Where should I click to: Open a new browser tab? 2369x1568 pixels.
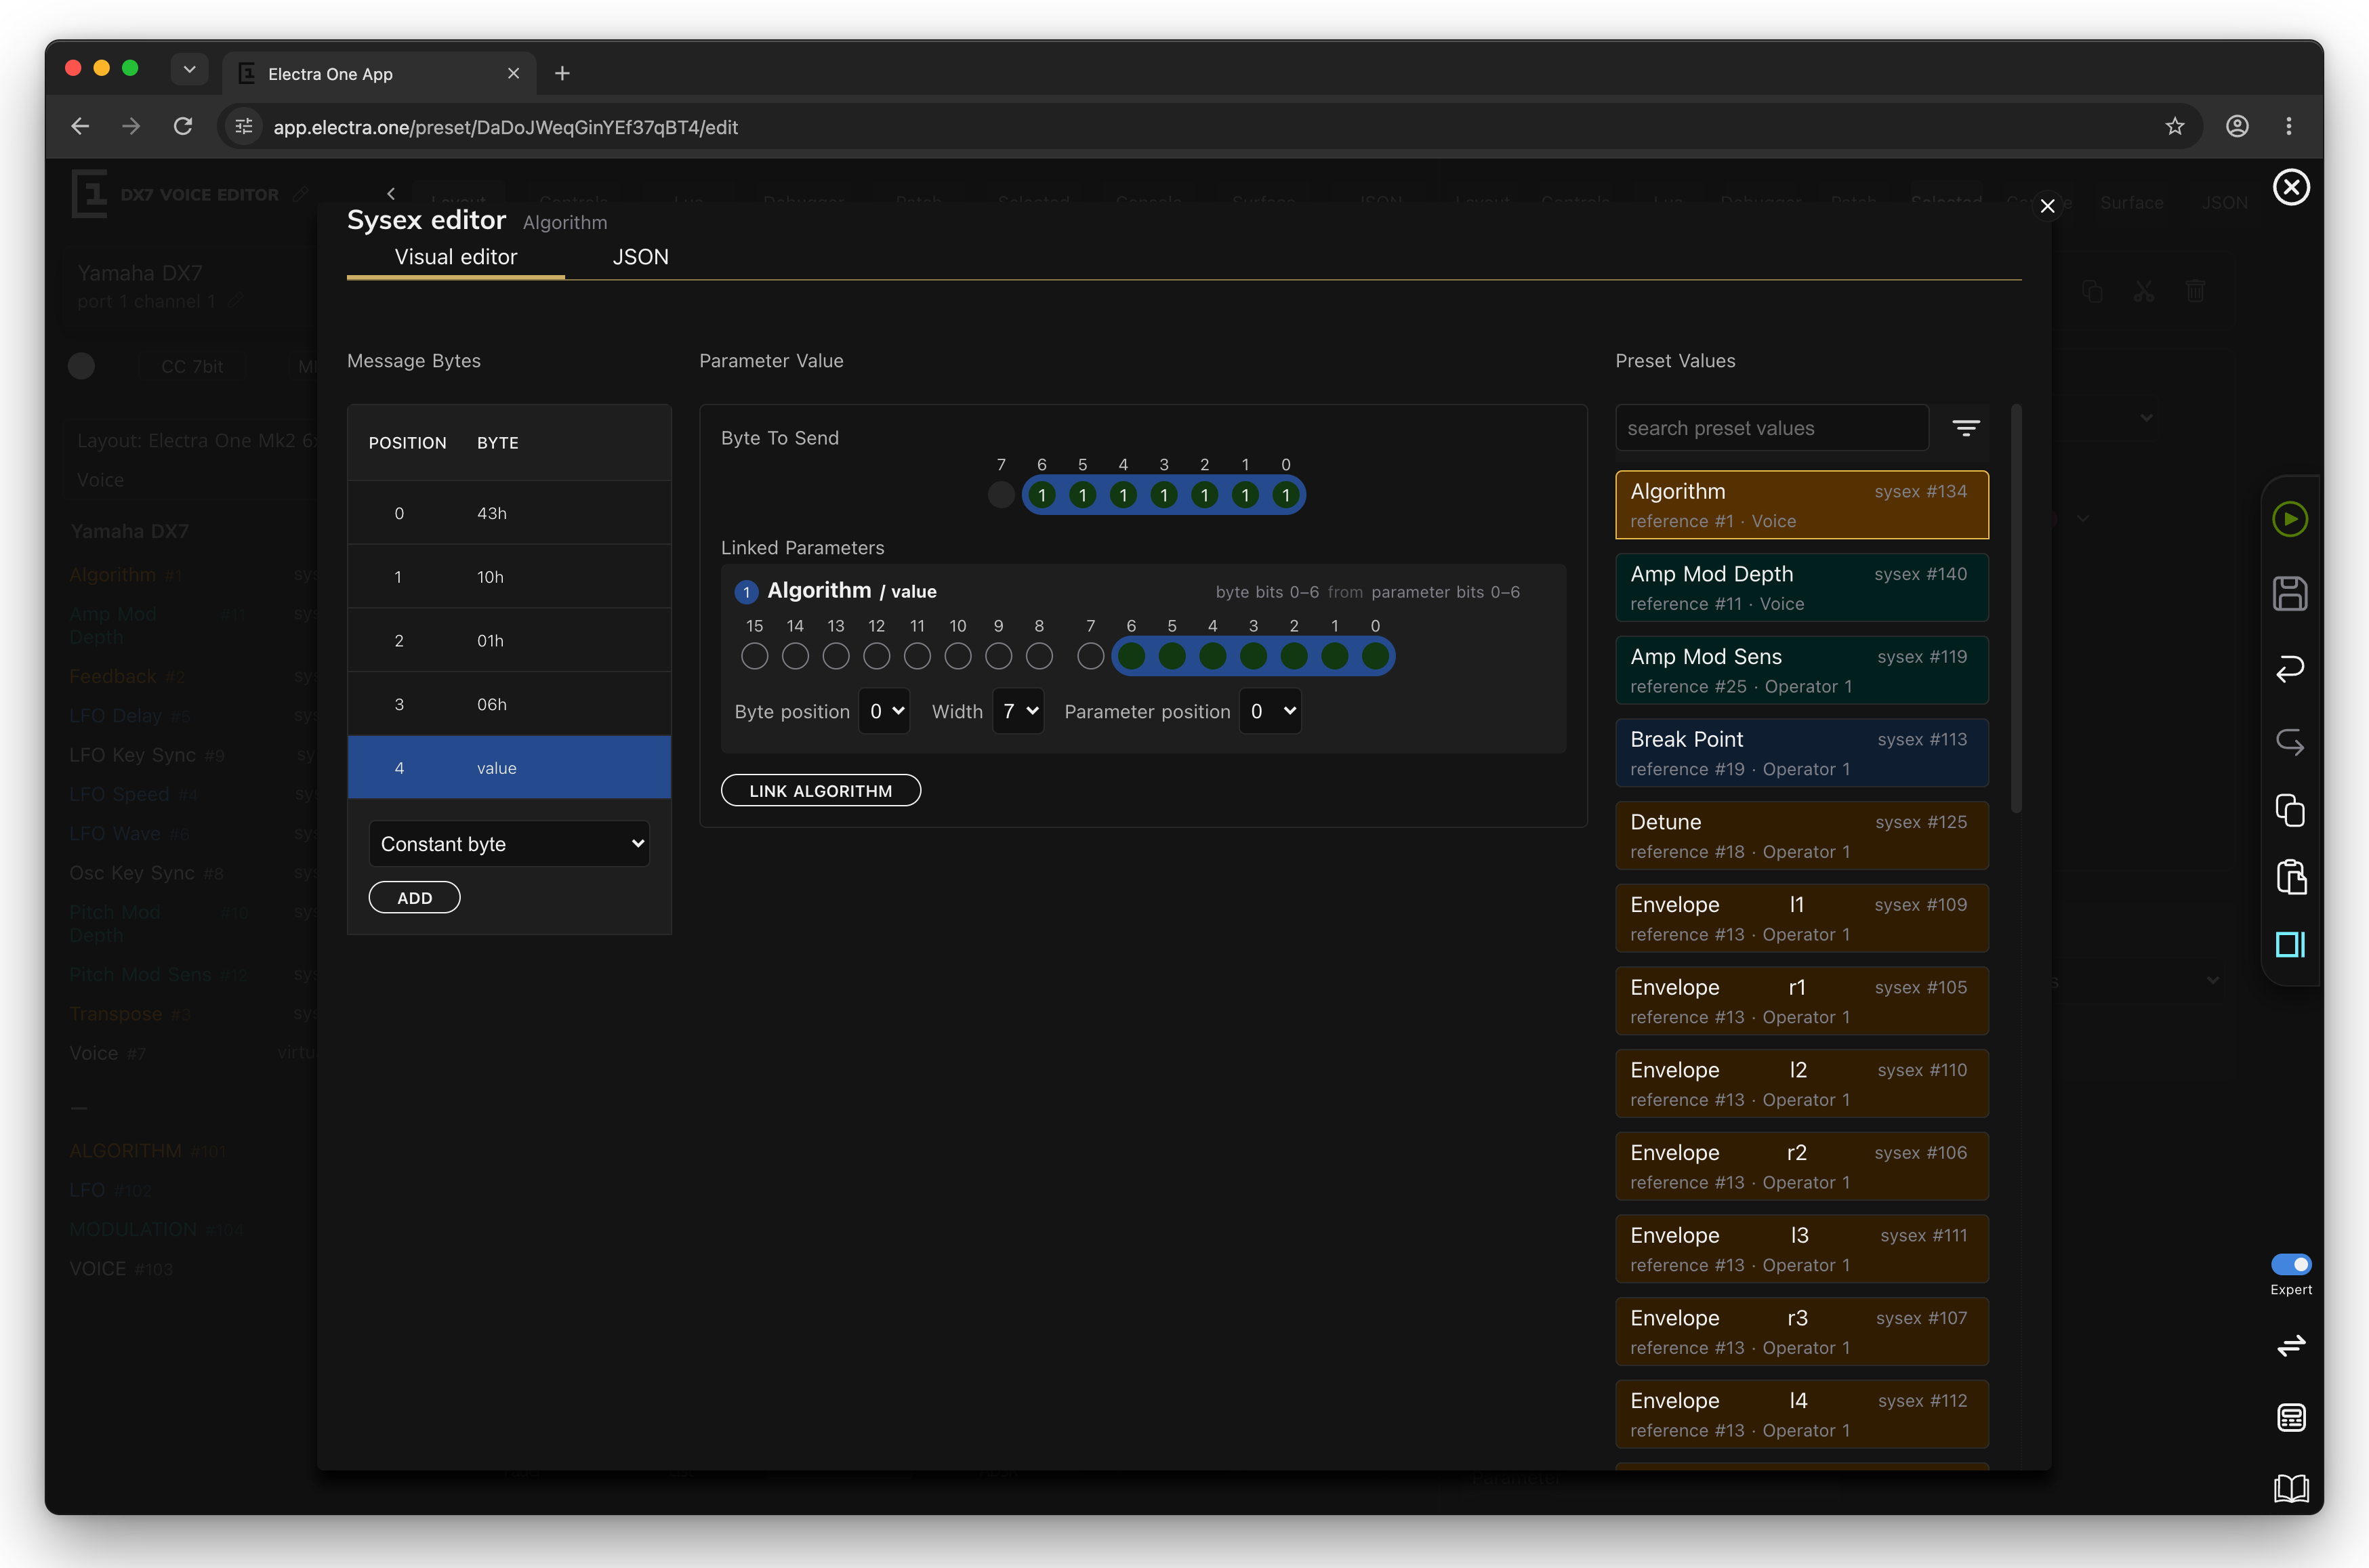click(x=562, y=73)
